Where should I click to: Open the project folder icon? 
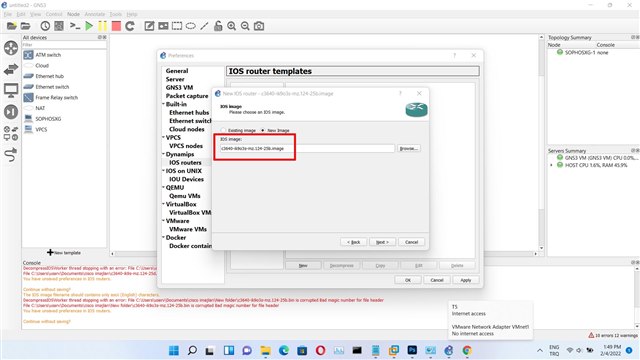click(25, 26)
